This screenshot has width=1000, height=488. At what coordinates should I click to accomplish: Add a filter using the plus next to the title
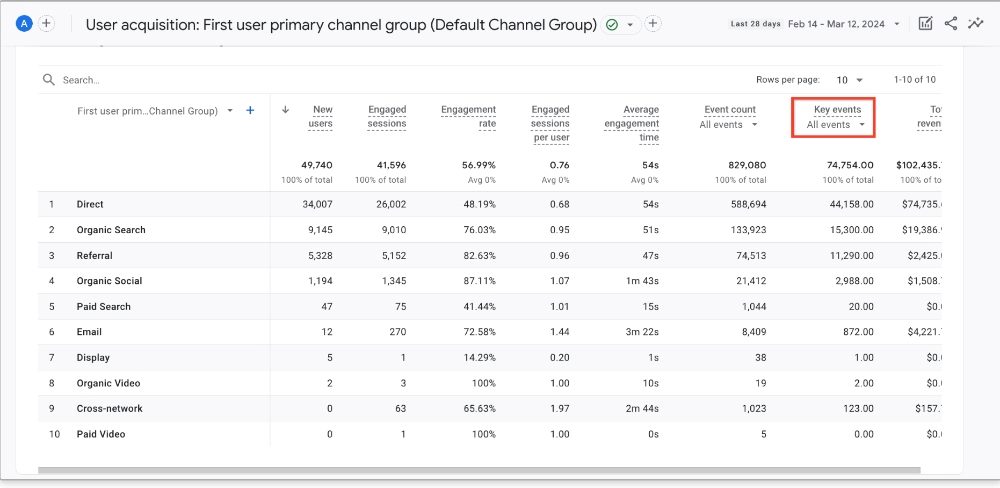click(652, 24)
